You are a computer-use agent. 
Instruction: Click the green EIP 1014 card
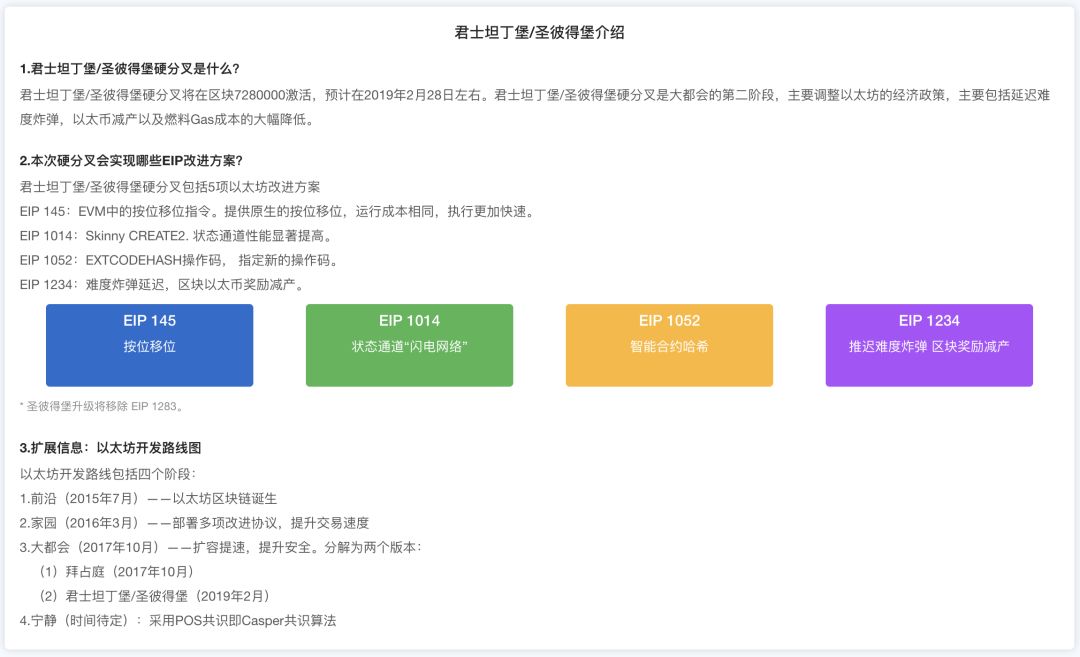tap(409, 345)
